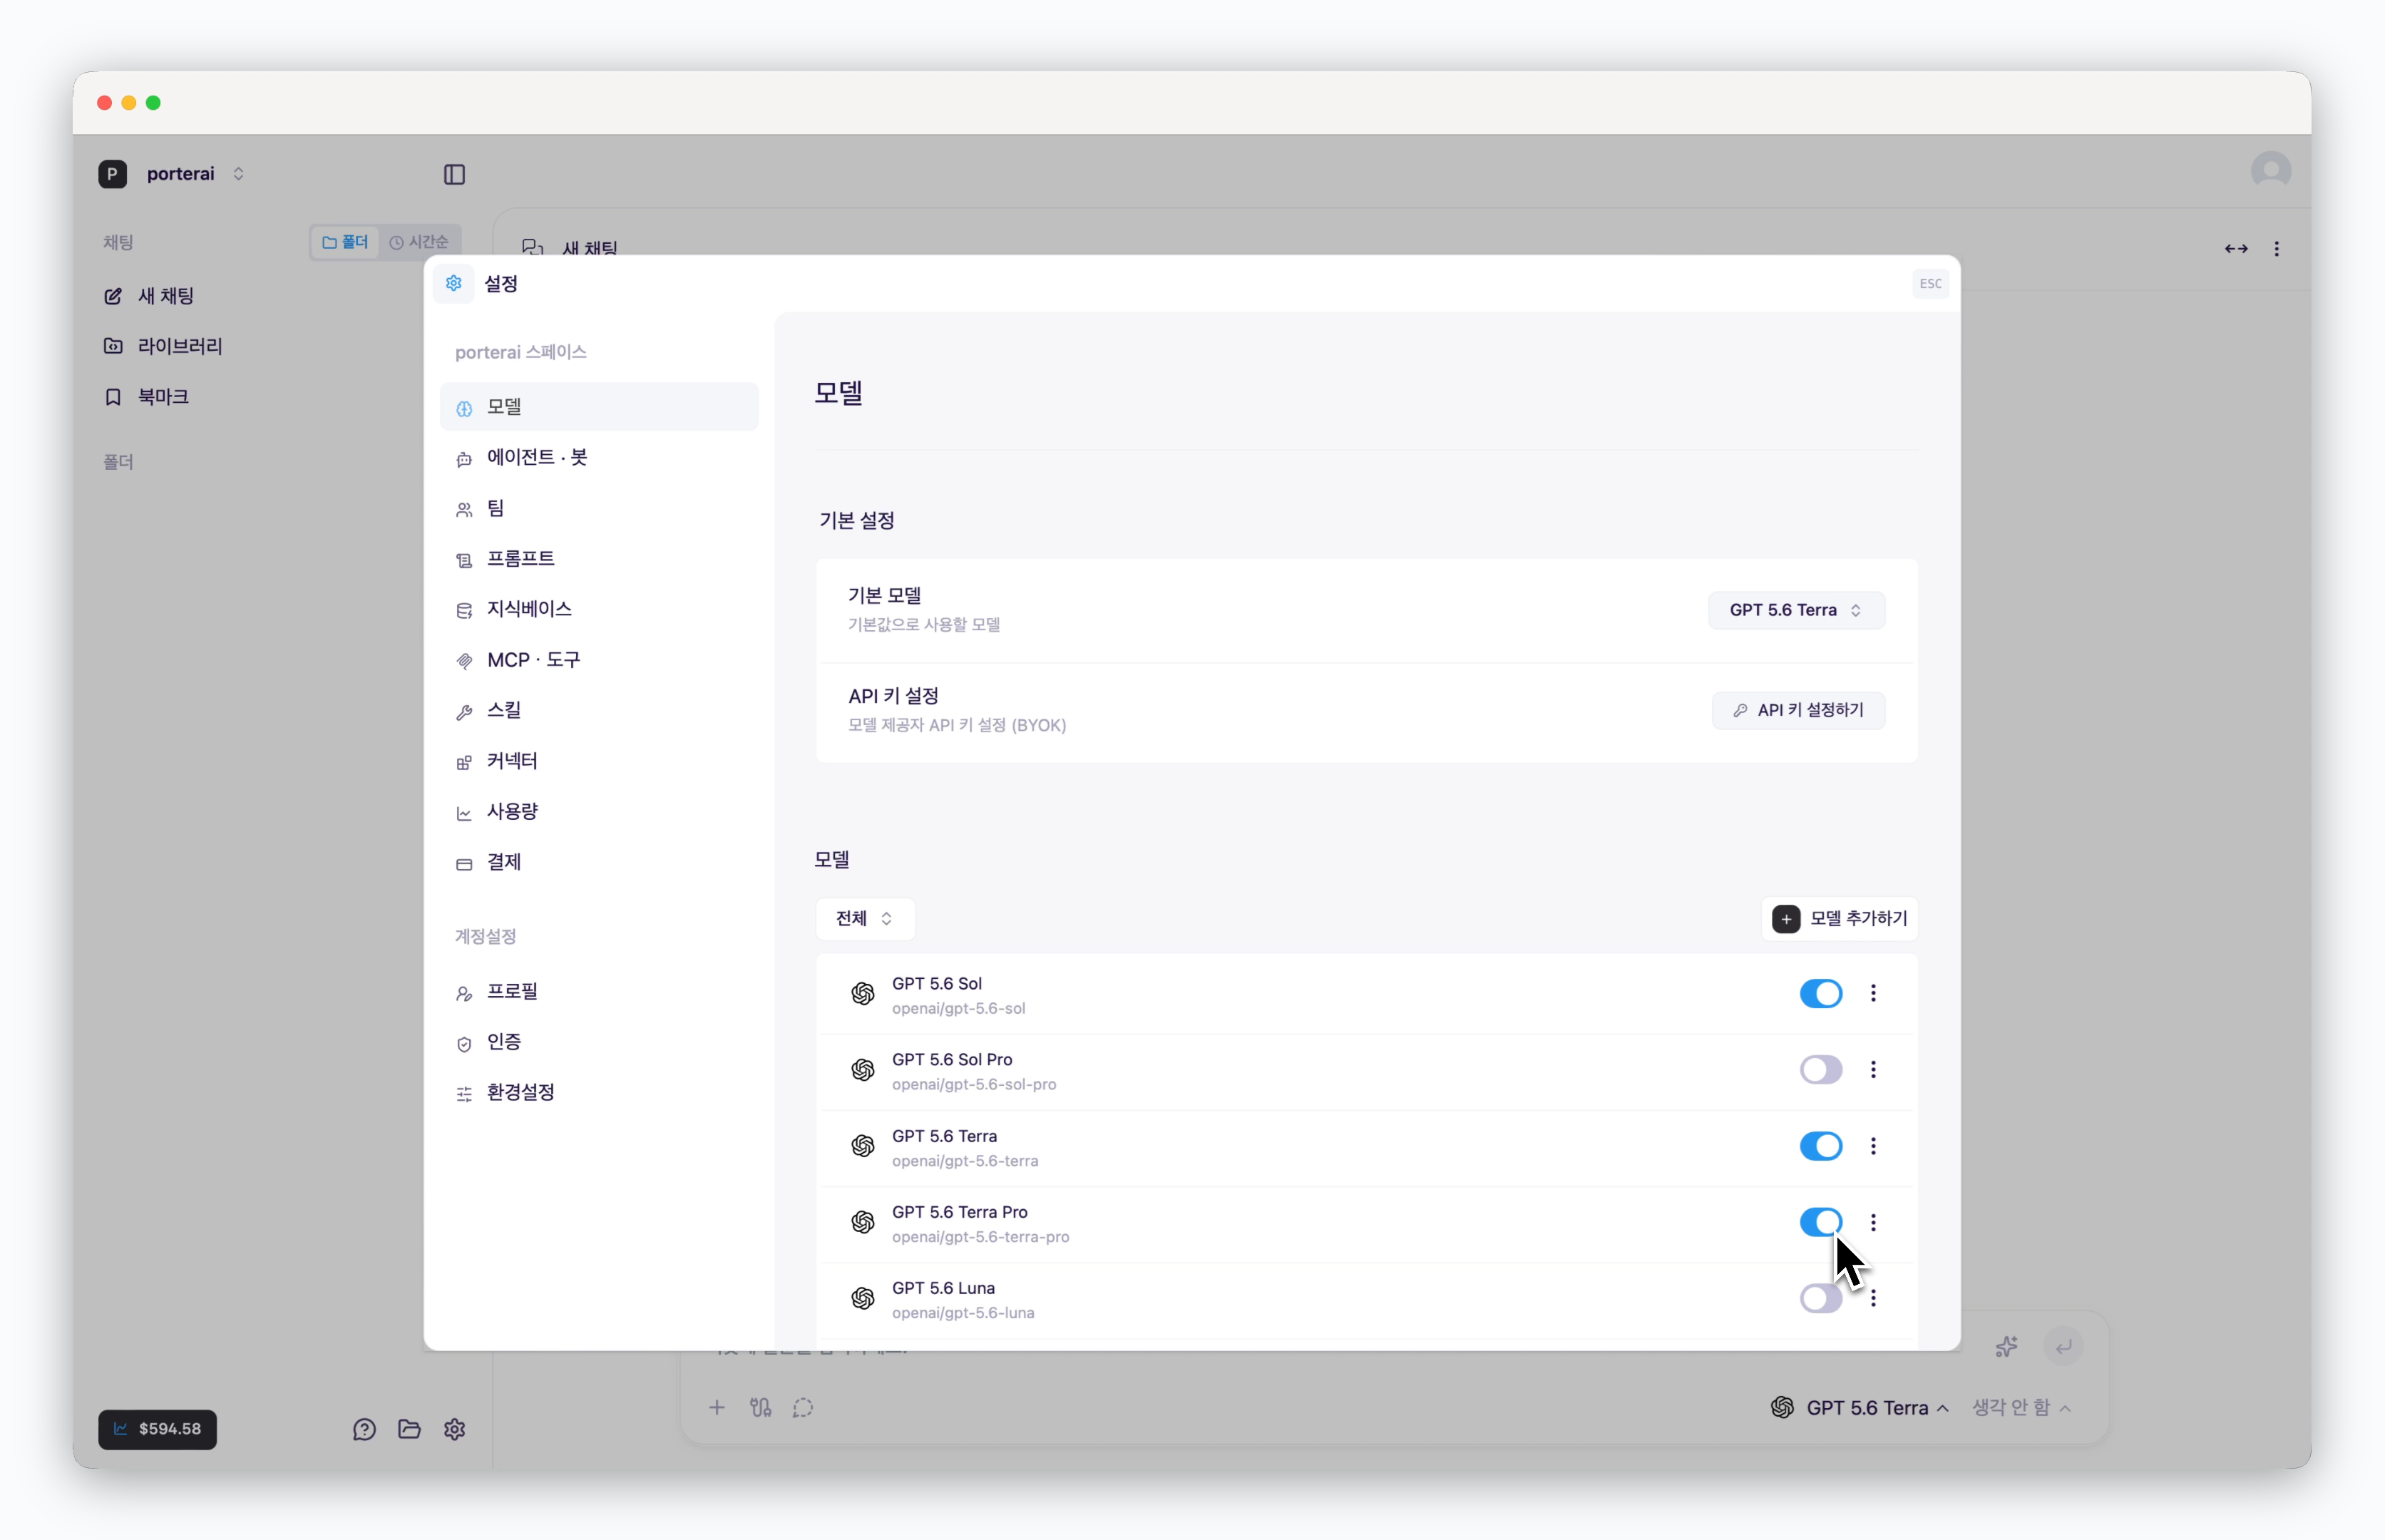
Task: Open the 생각 안 함 thinking dropdown
Action: (2021, 1408)
